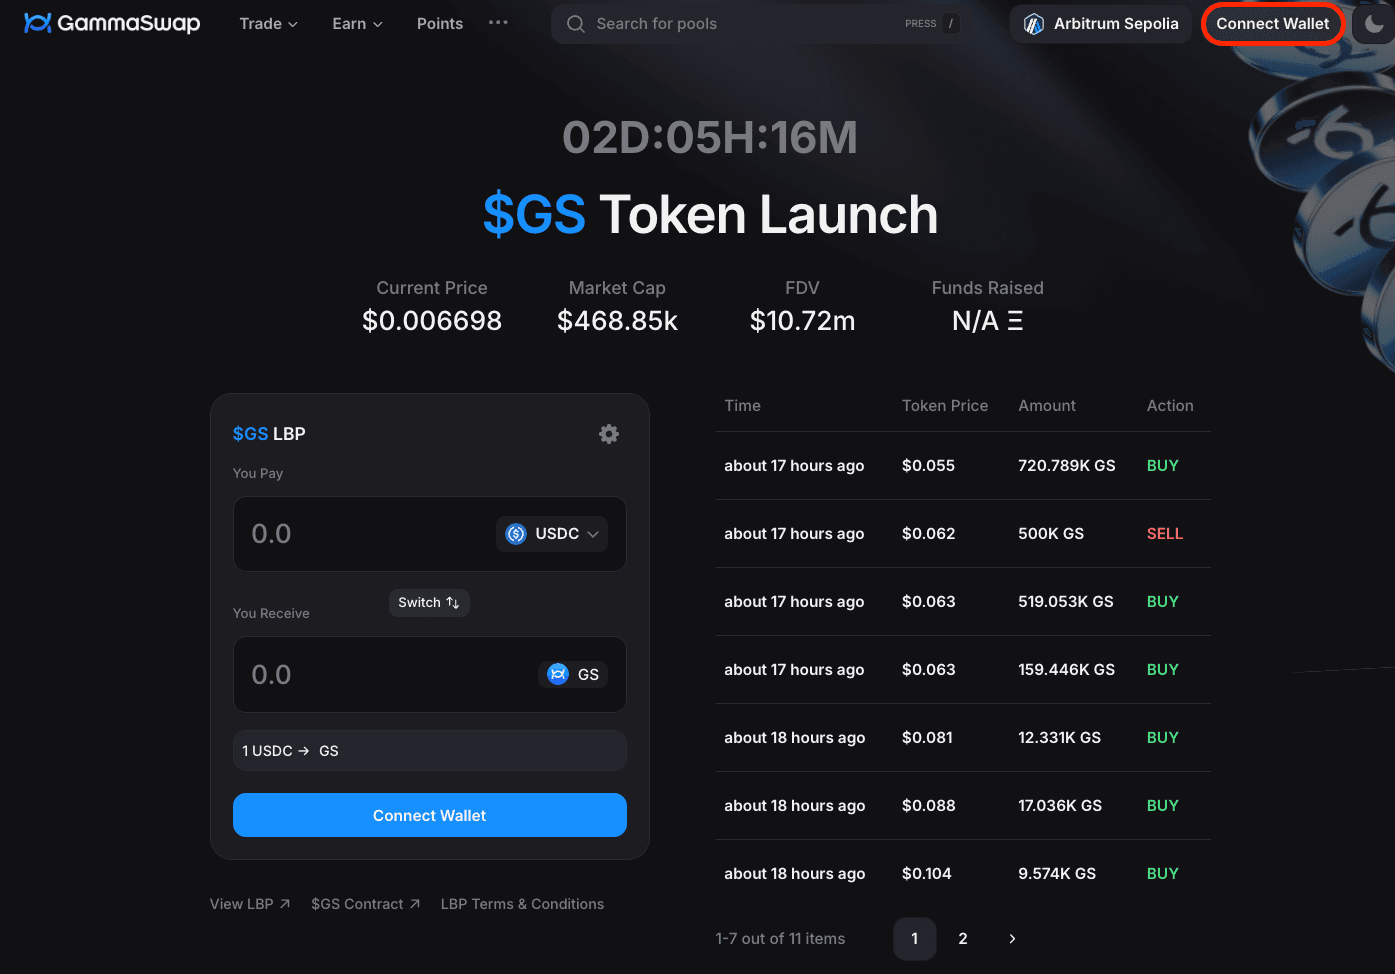Open LBP settings with the gear icon
The image size is (1395, 974).
coord(609,434)
